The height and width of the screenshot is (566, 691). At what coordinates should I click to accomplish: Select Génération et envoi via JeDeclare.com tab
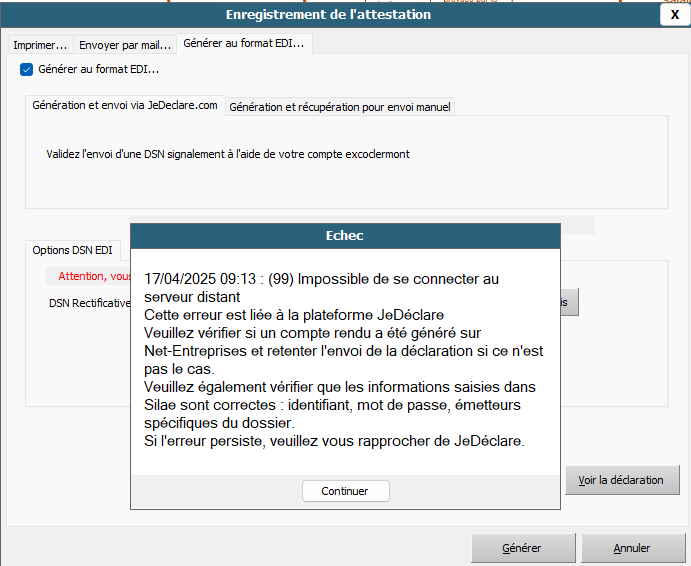pos(125,105)
